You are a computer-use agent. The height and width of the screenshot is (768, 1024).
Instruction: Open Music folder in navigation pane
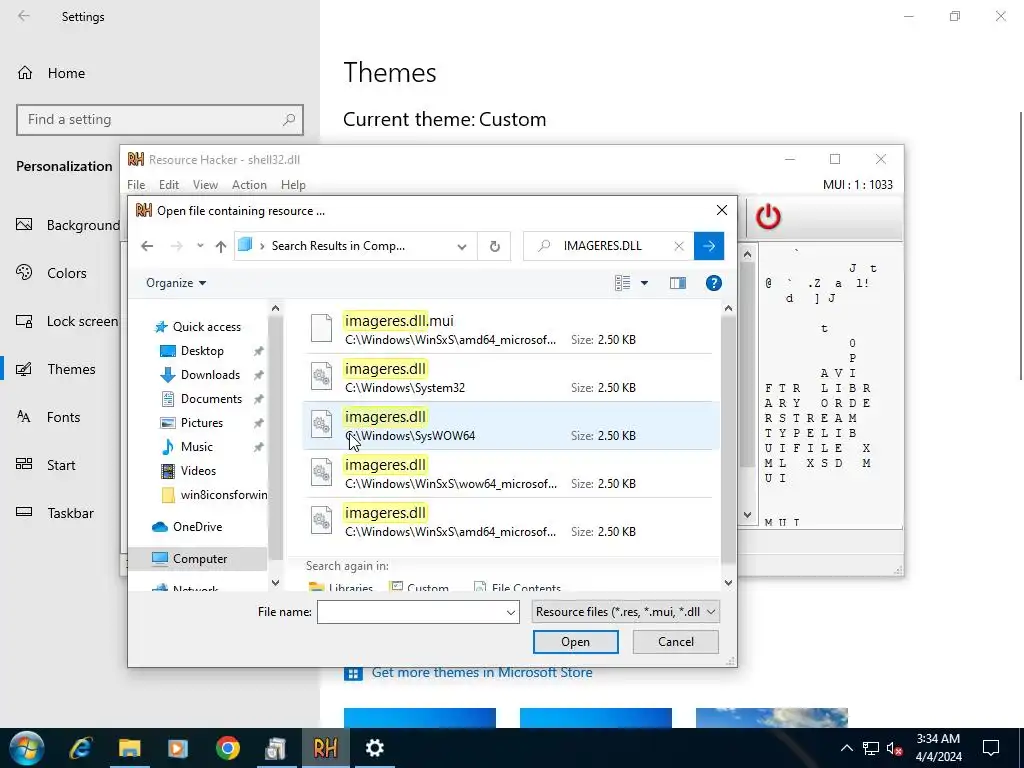[196, 447]
